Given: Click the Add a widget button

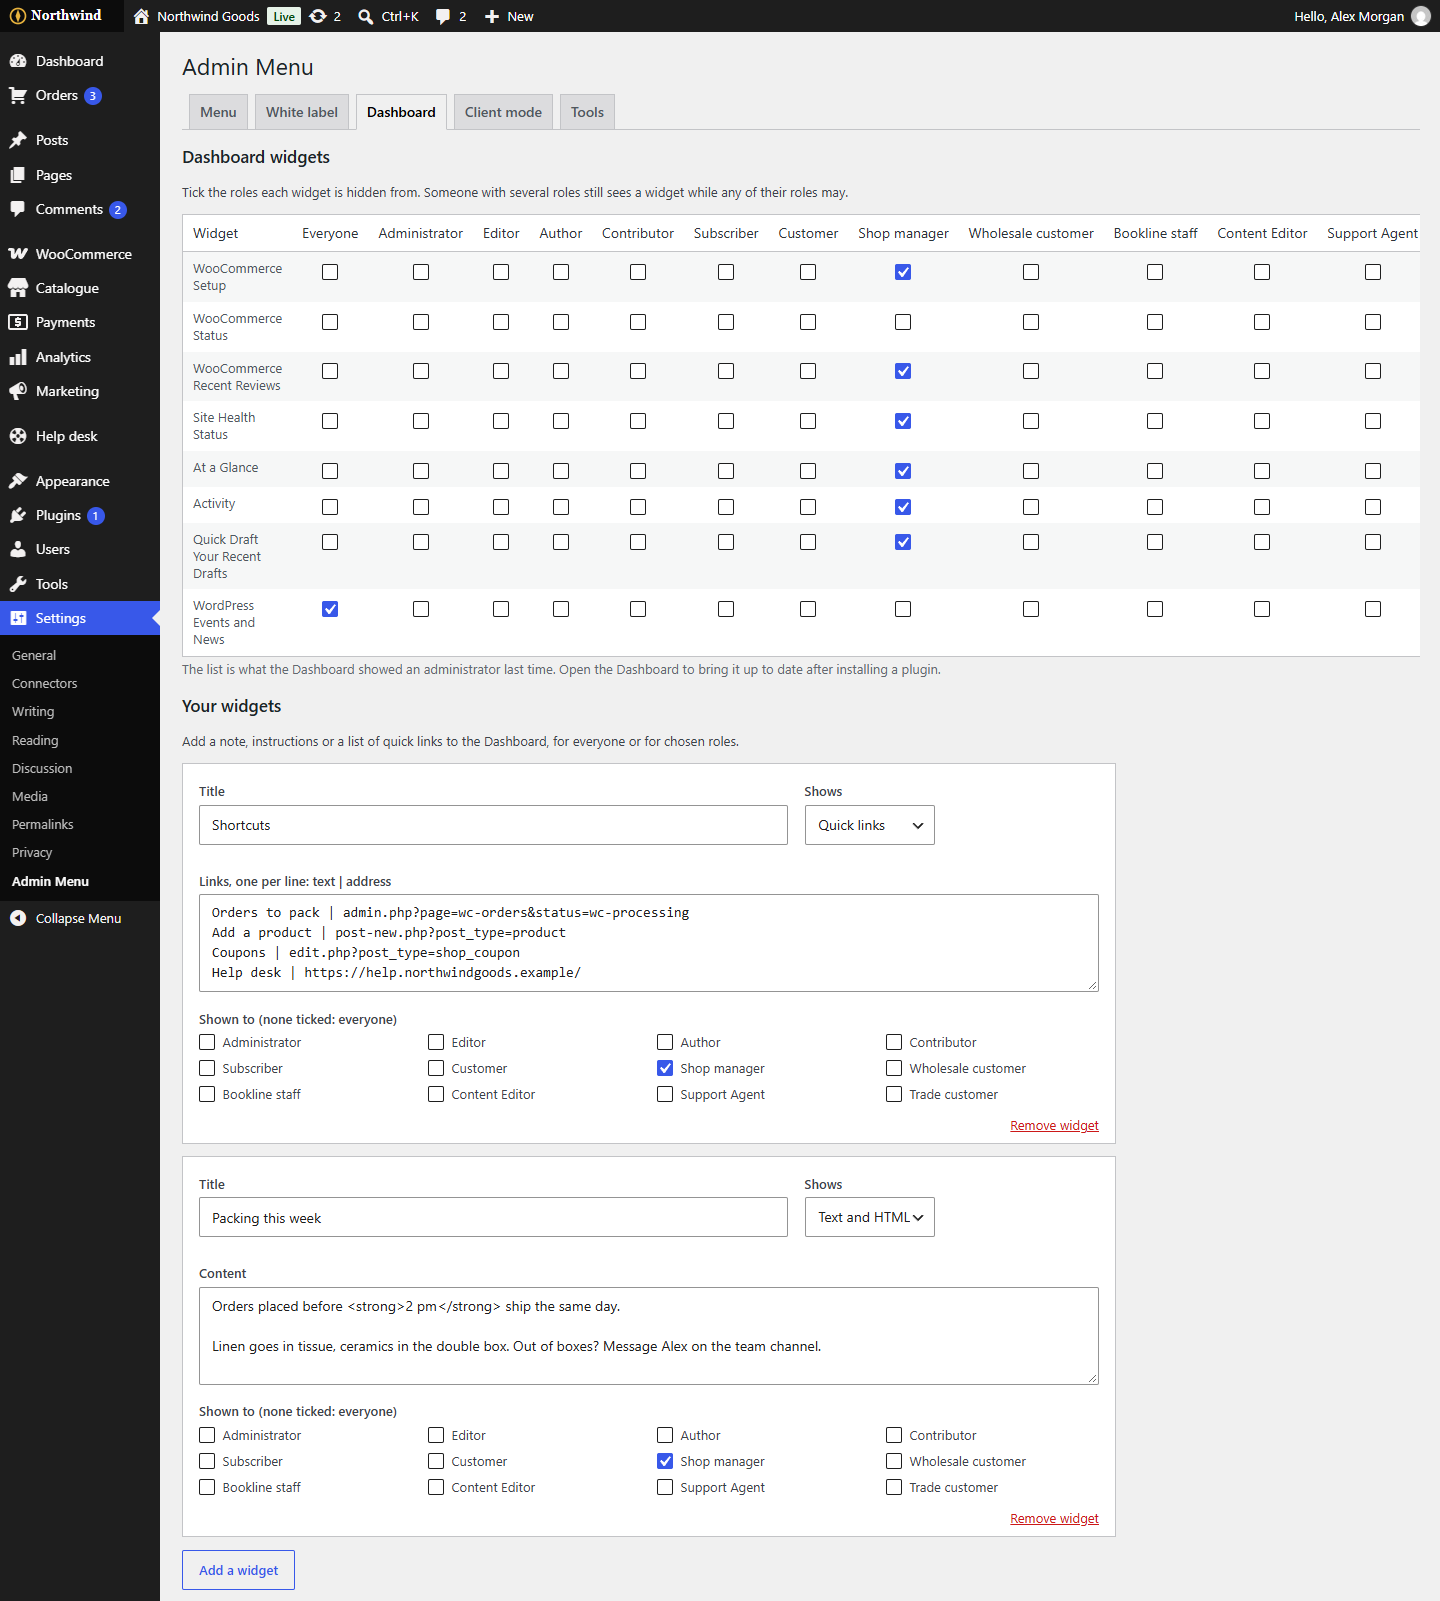Looking at the screenshot, I should click(x=238, y=1570).
